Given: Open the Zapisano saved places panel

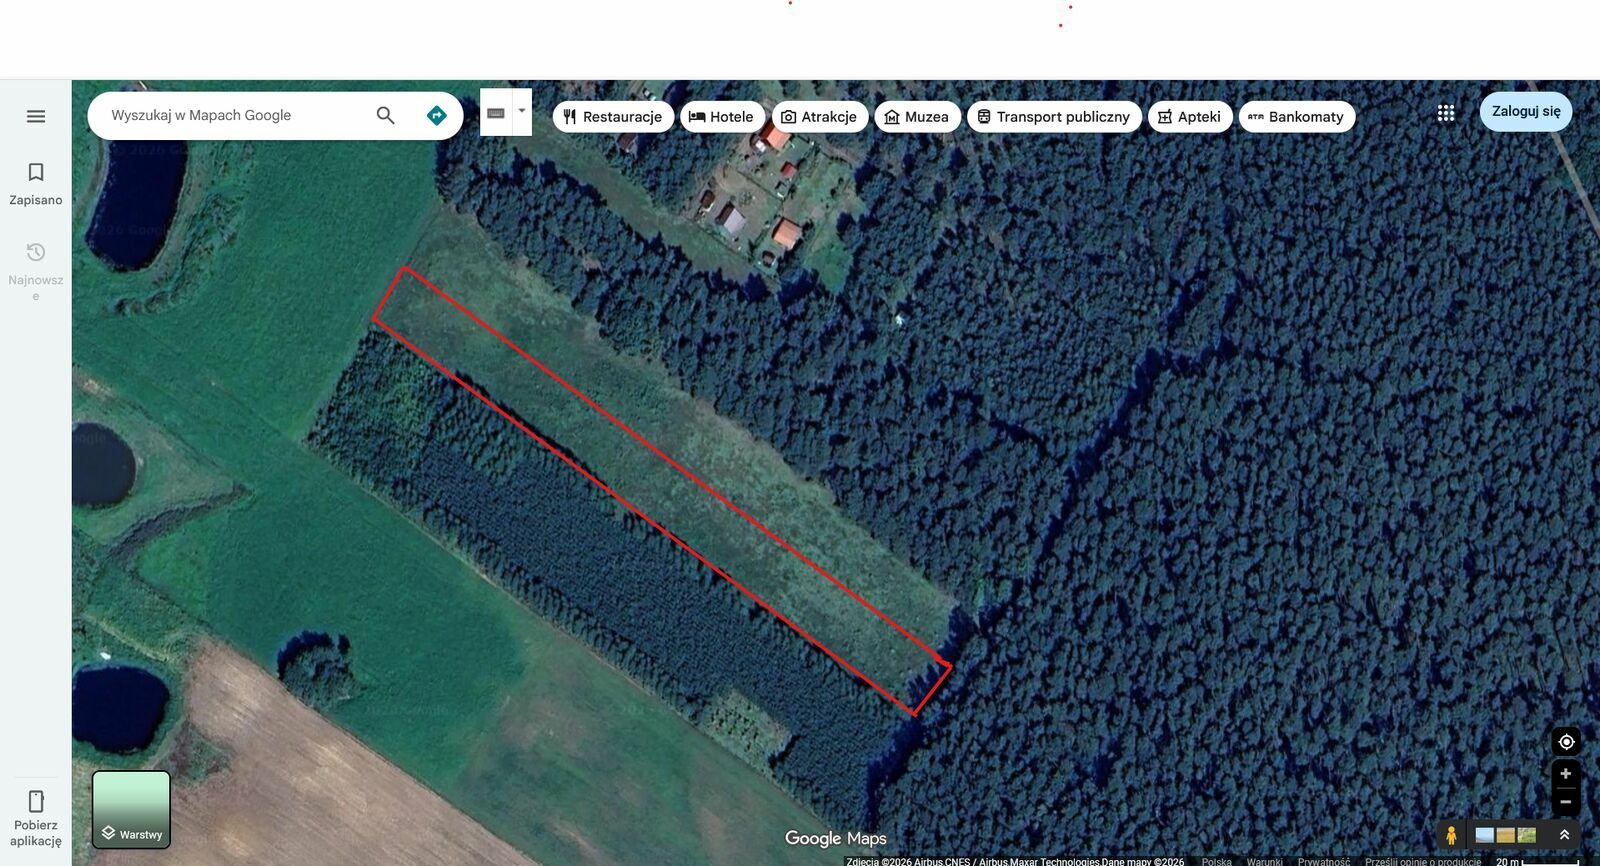Looking at the screenshot, I should click(36, 184).
